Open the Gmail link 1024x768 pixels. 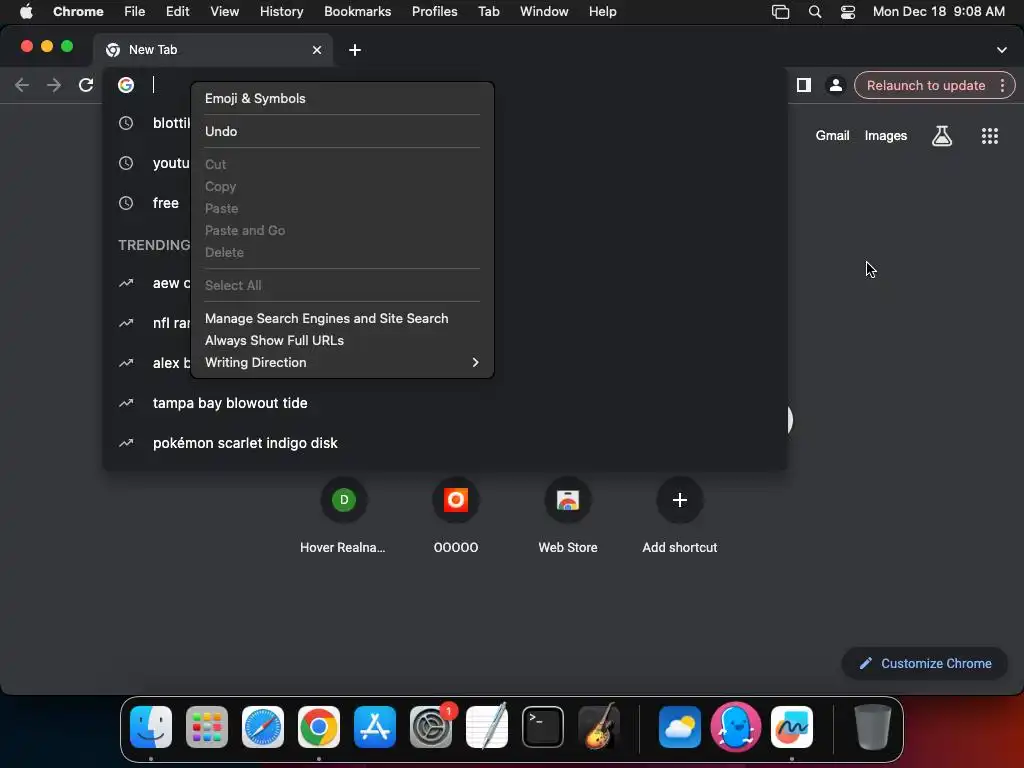click(x=832, y=136)
